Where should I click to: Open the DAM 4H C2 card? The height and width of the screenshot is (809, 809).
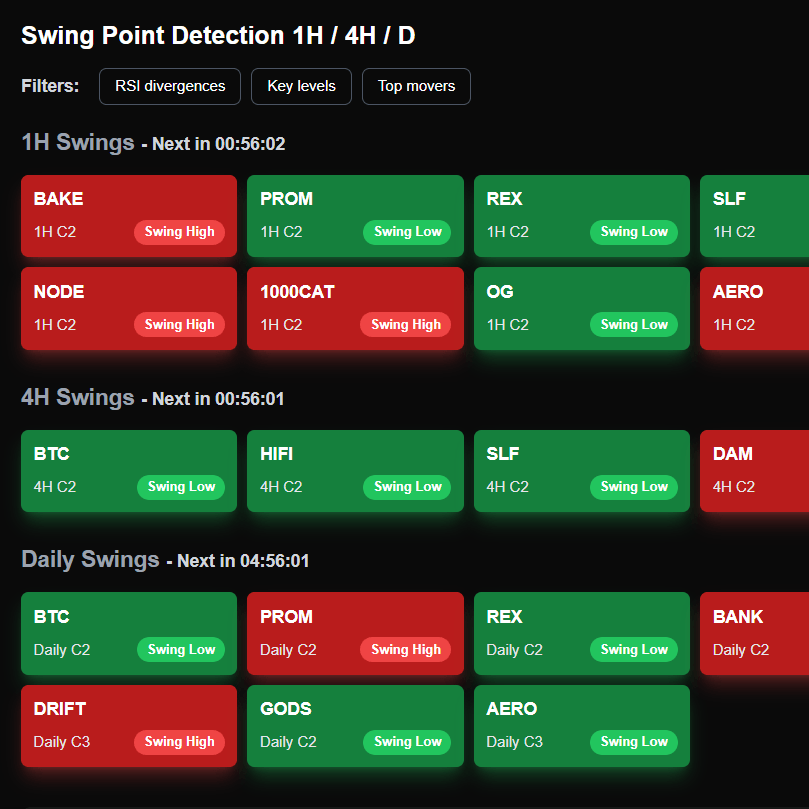coord(754,471)
